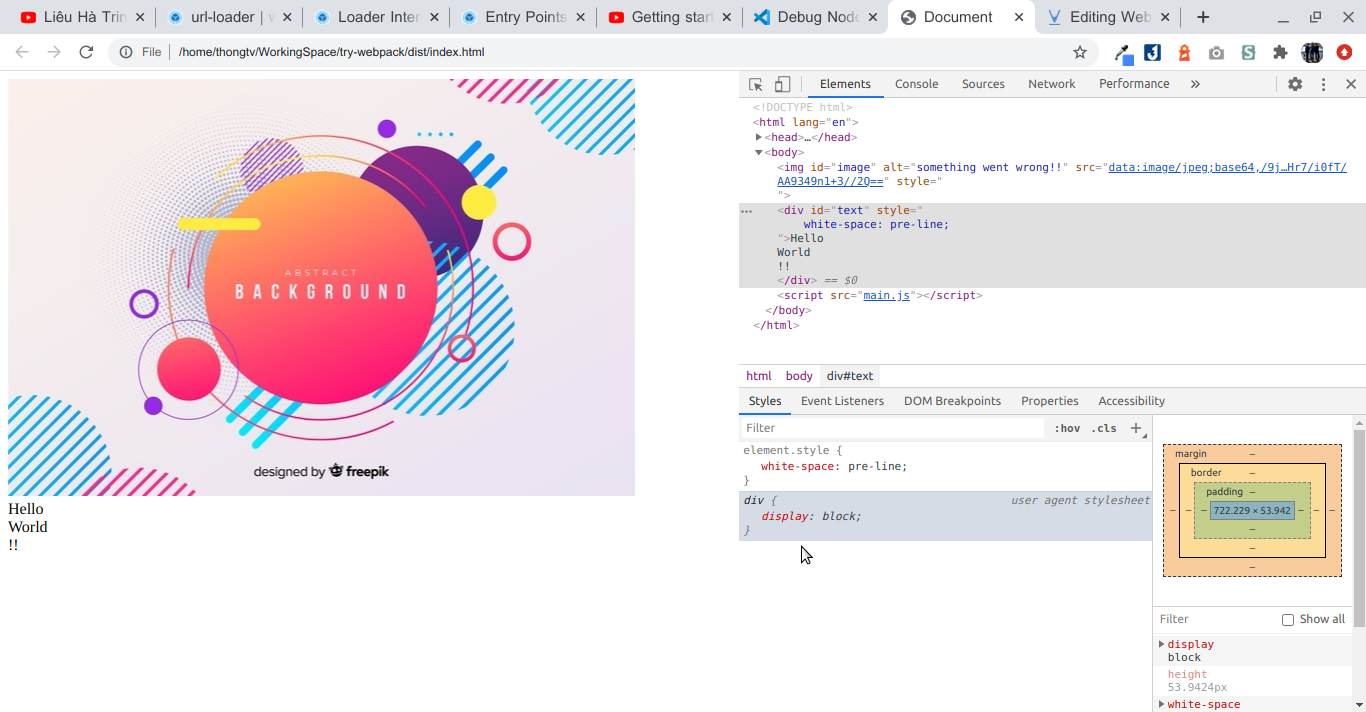Add a new style rule plus icon
Screen dimensions: 1366x712
pyautogui.click(x=1136, y=428)
